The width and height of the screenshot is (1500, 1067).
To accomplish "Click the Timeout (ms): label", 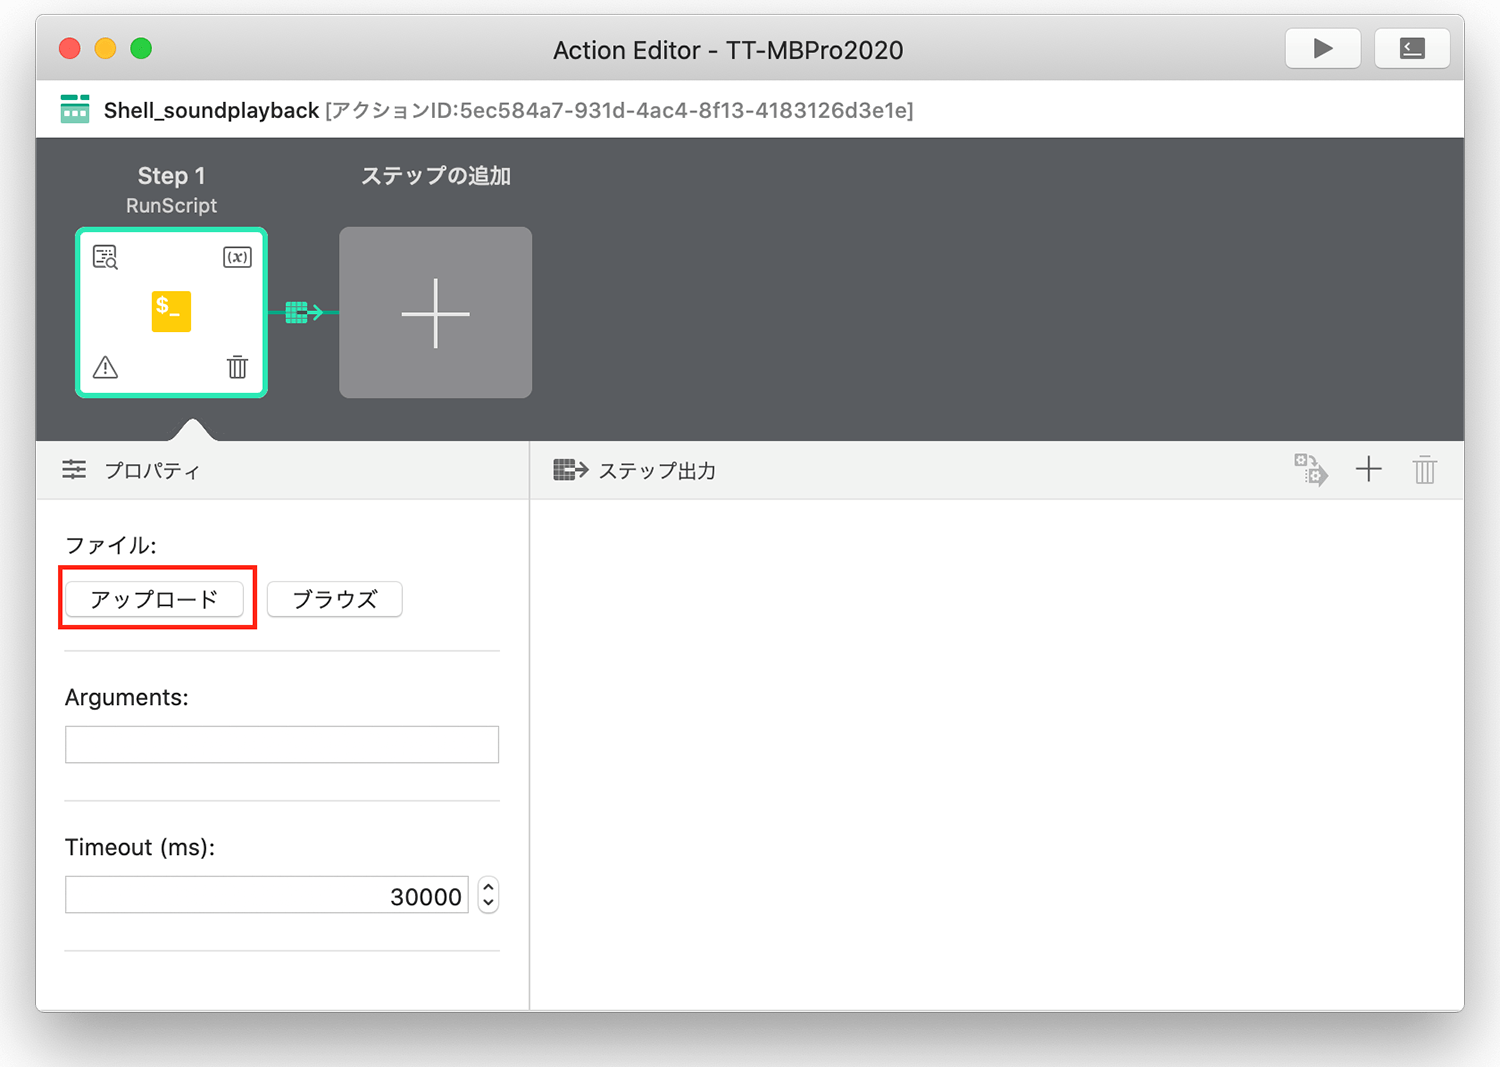I will click(140, 847).
